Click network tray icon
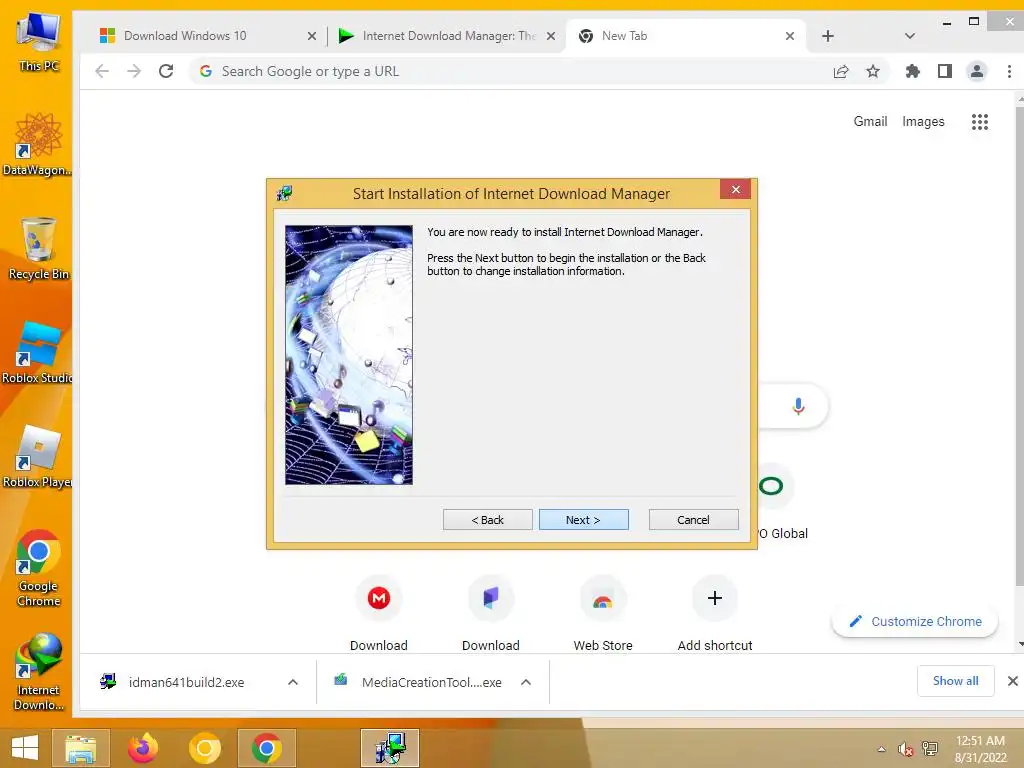 (929, 749)
